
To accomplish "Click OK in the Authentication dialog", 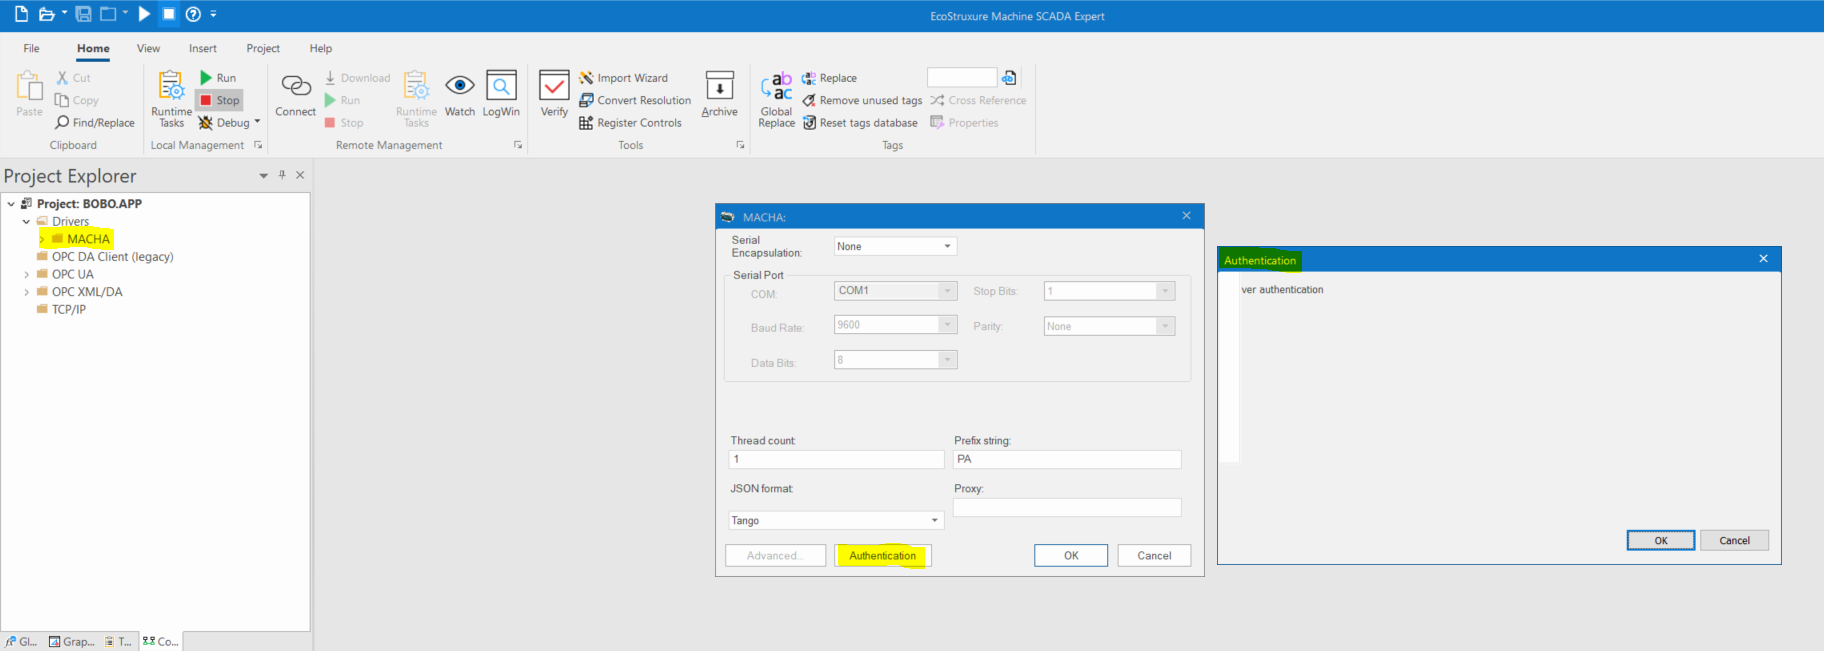I will (x=1661, y=540).
